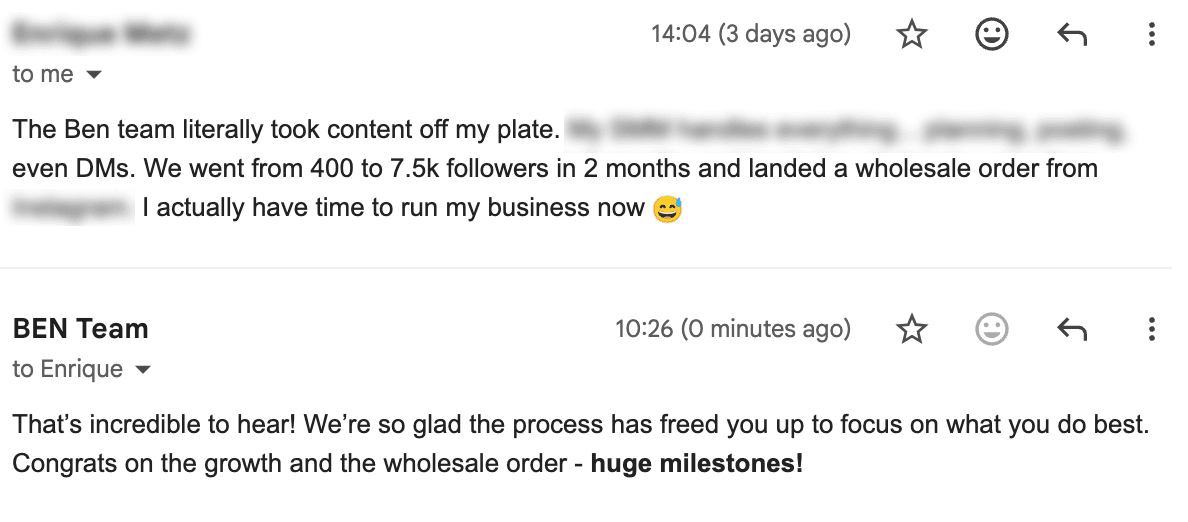This screenshot has height=522, width=1188.
Task: Click the bold "huge milestones!" text
Action: point(696,465)
